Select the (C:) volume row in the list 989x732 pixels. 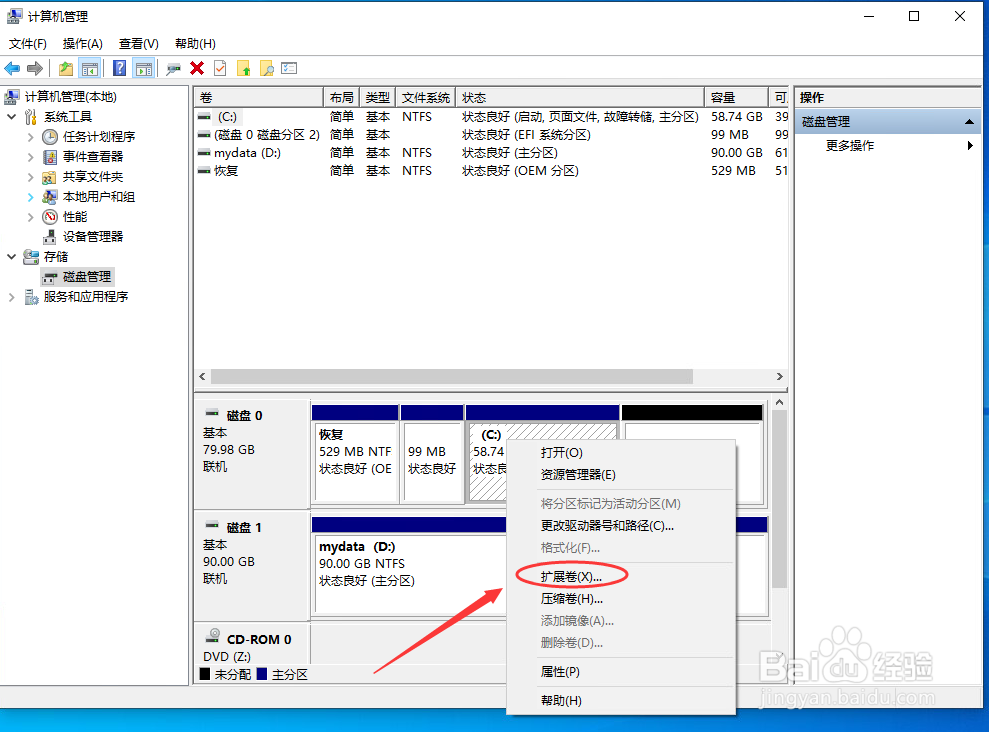[x=492, y=117]
